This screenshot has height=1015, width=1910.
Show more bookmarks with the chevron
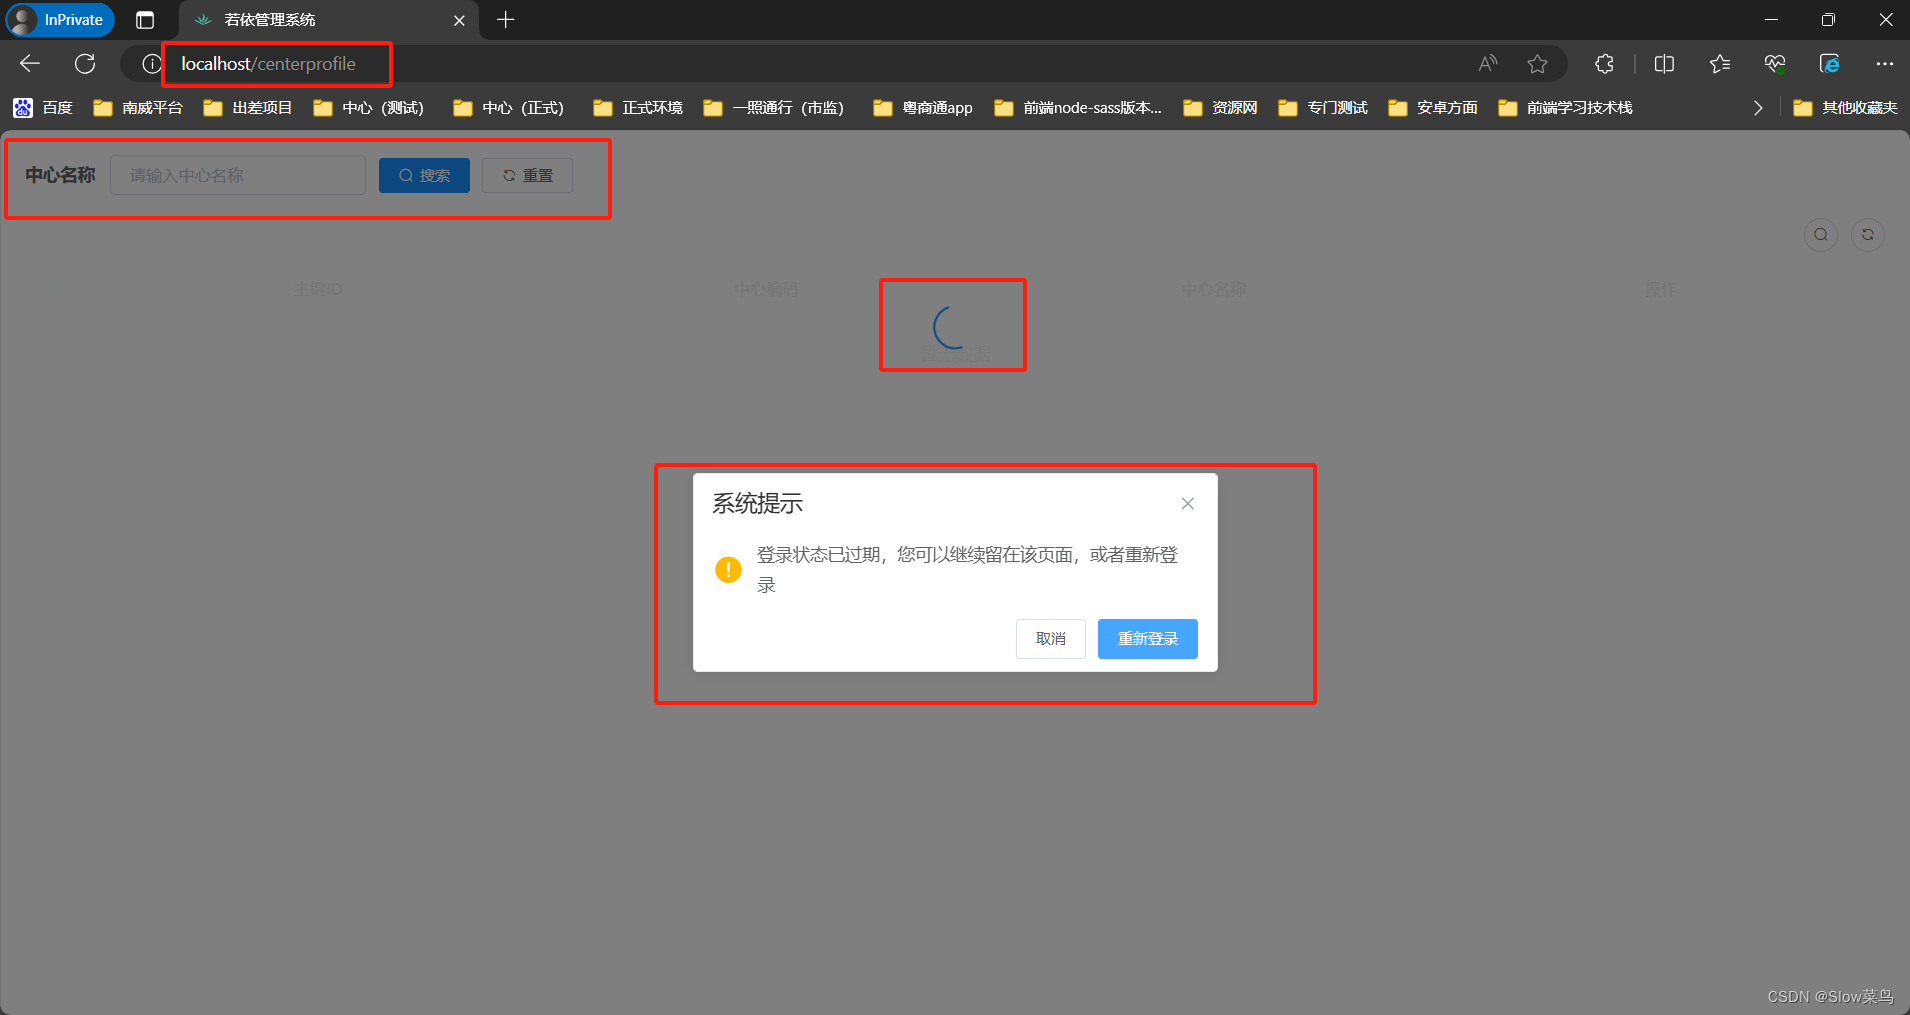click(x=1757, y=108)
